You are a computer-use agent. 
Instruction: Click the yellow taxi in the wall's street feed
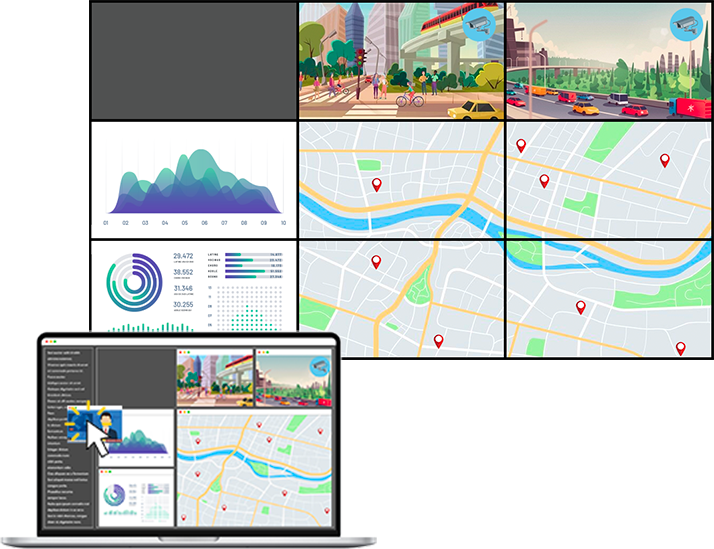(x=480, y=109)
